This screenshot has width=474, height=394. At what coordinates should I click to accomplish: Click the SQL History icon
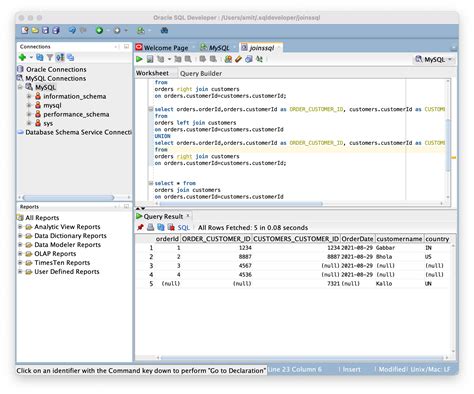tap(249, 59)
